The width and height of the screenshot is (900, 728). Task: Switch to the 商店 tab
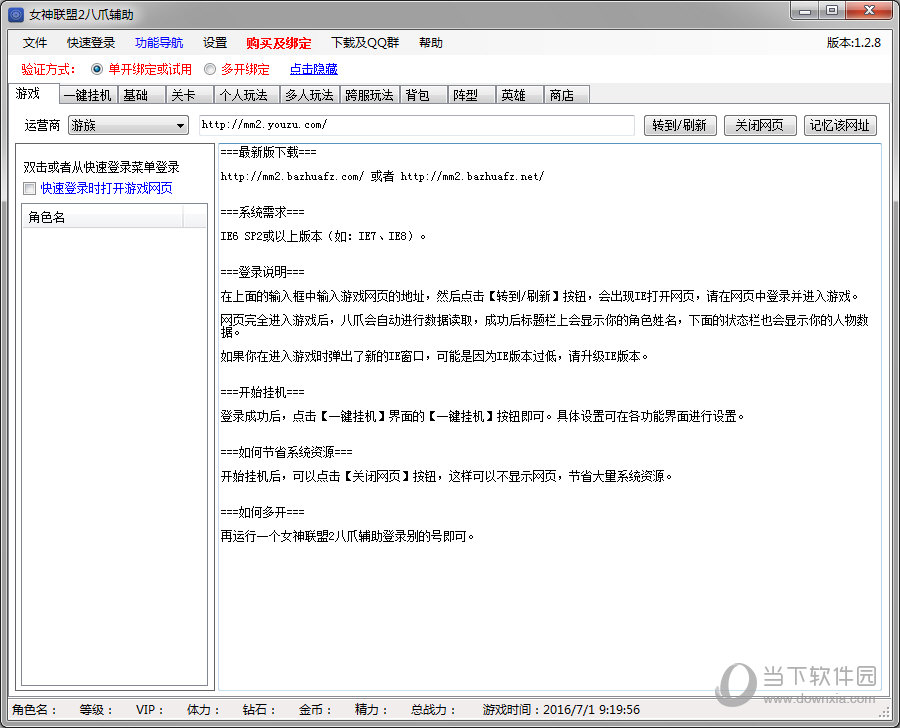(x=567, y=95)
